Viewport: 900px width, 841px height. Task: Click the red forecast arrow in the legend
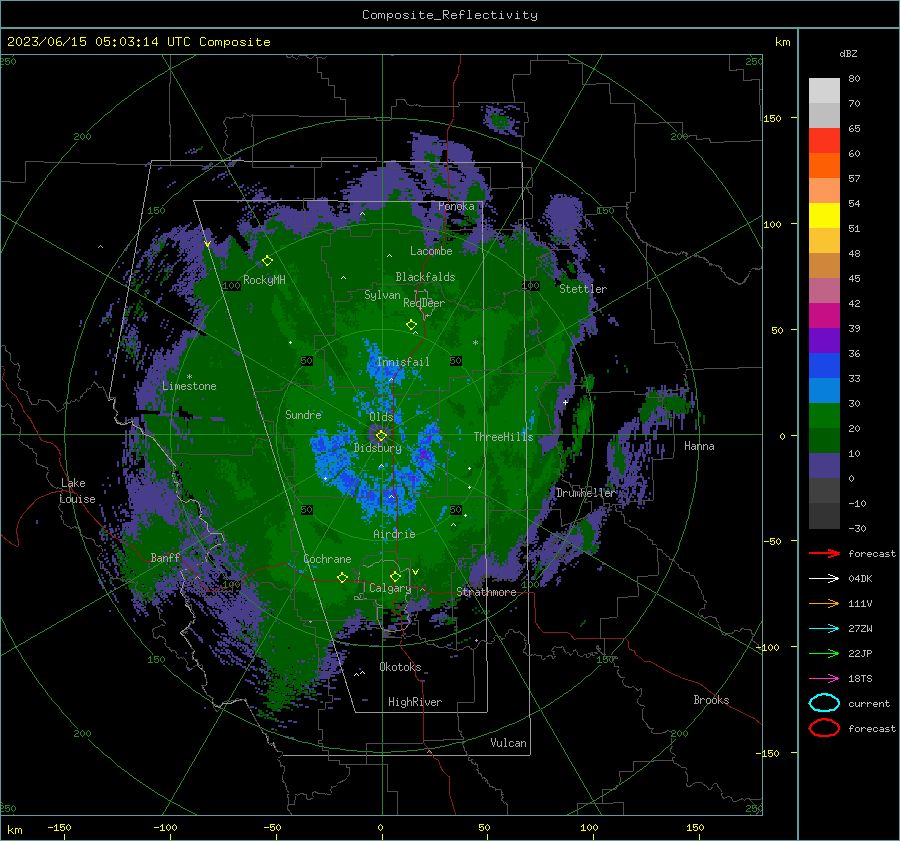[824, 553]
